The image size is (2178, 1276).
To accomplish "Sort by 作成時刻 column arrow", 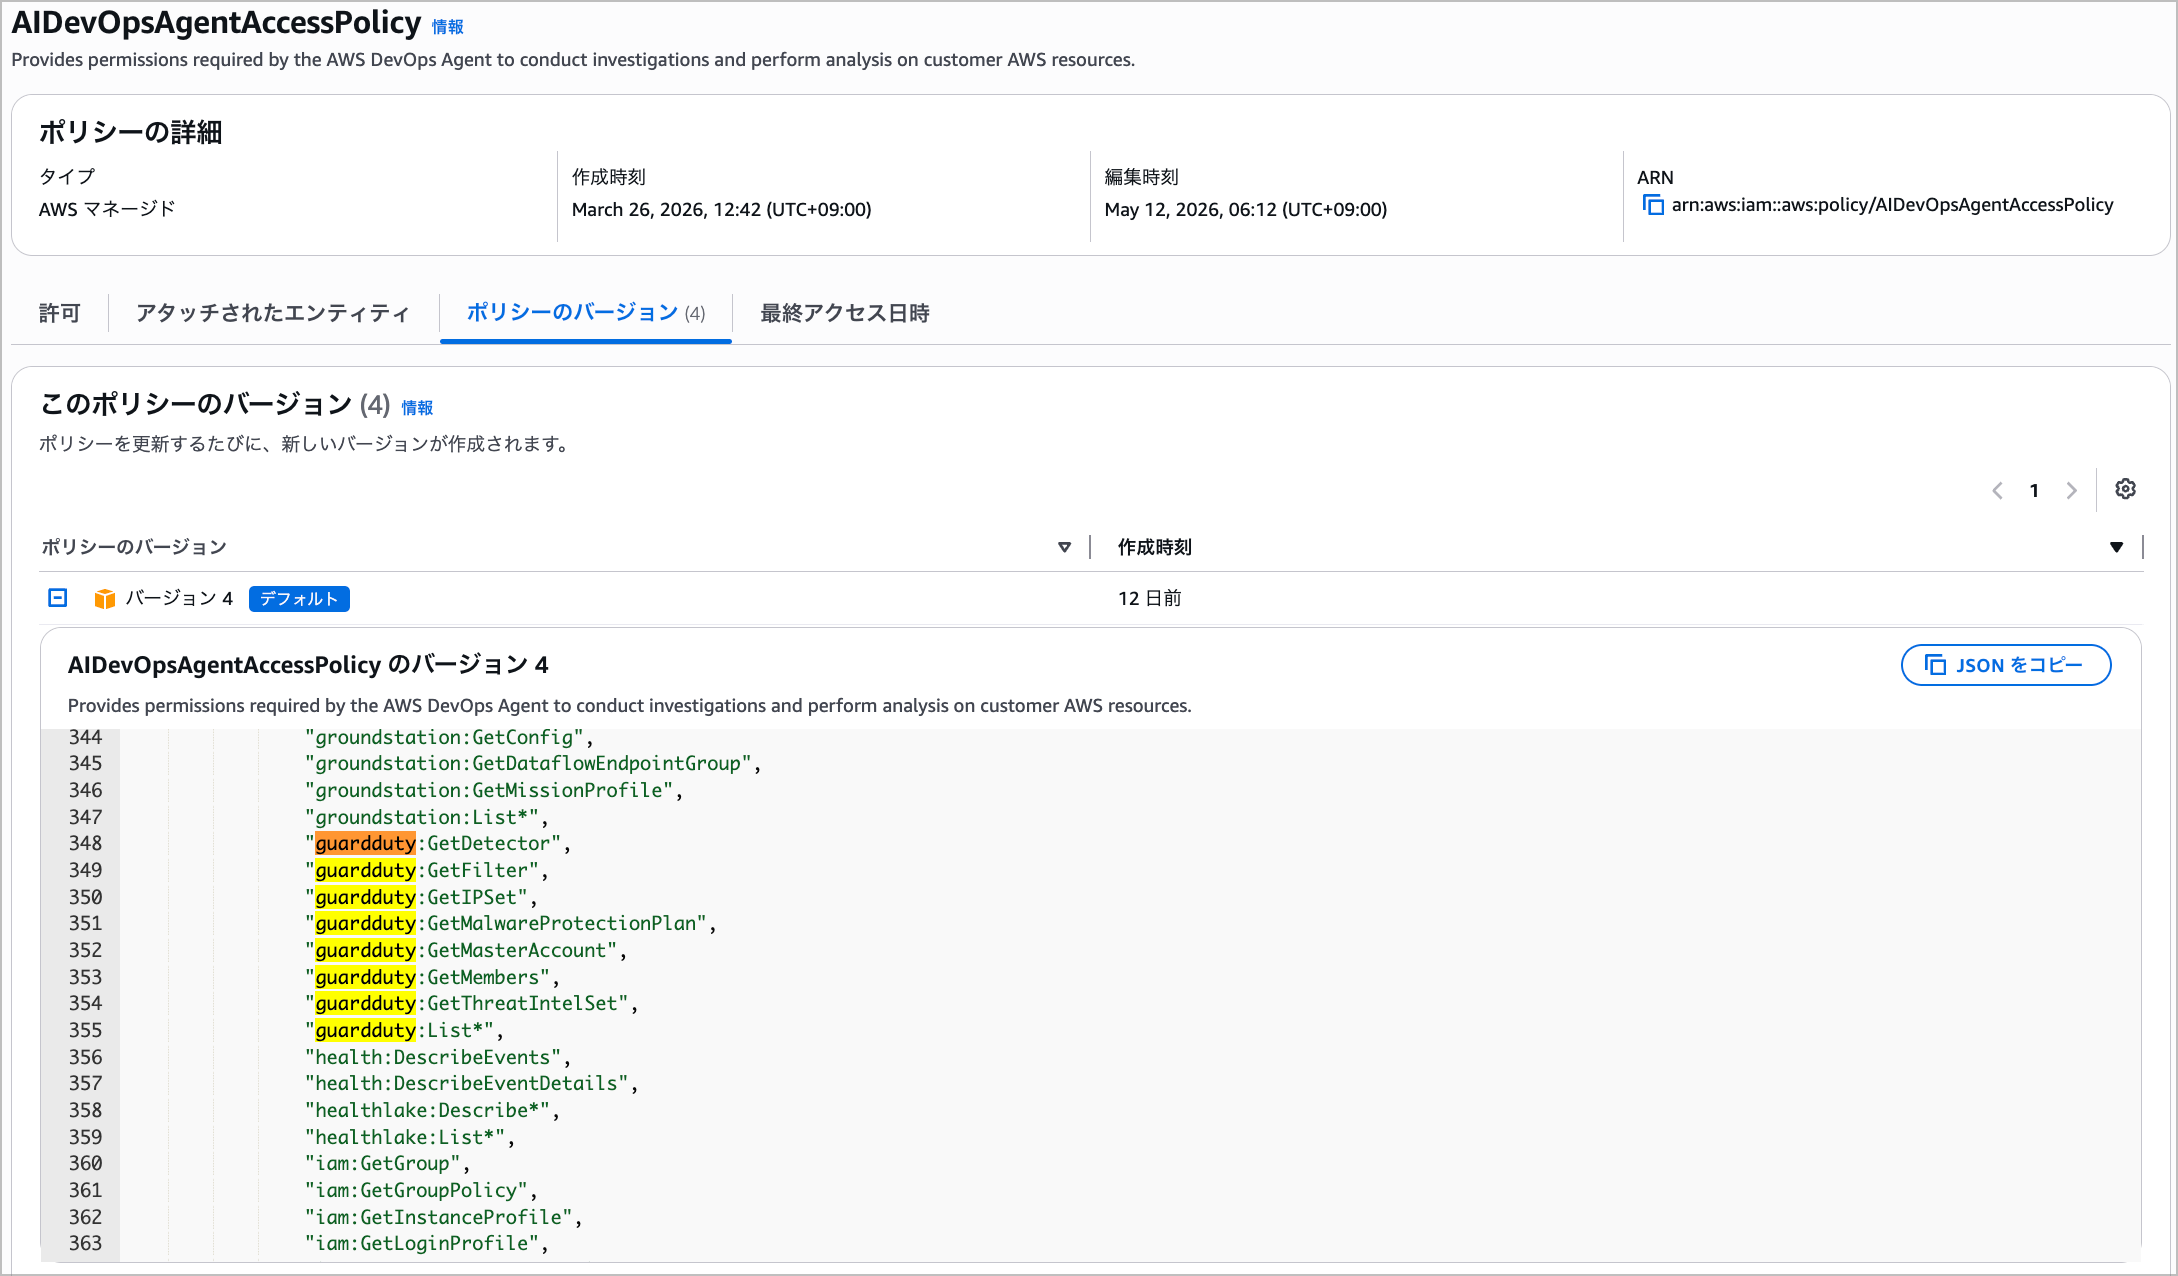I will pos(2116,547).
